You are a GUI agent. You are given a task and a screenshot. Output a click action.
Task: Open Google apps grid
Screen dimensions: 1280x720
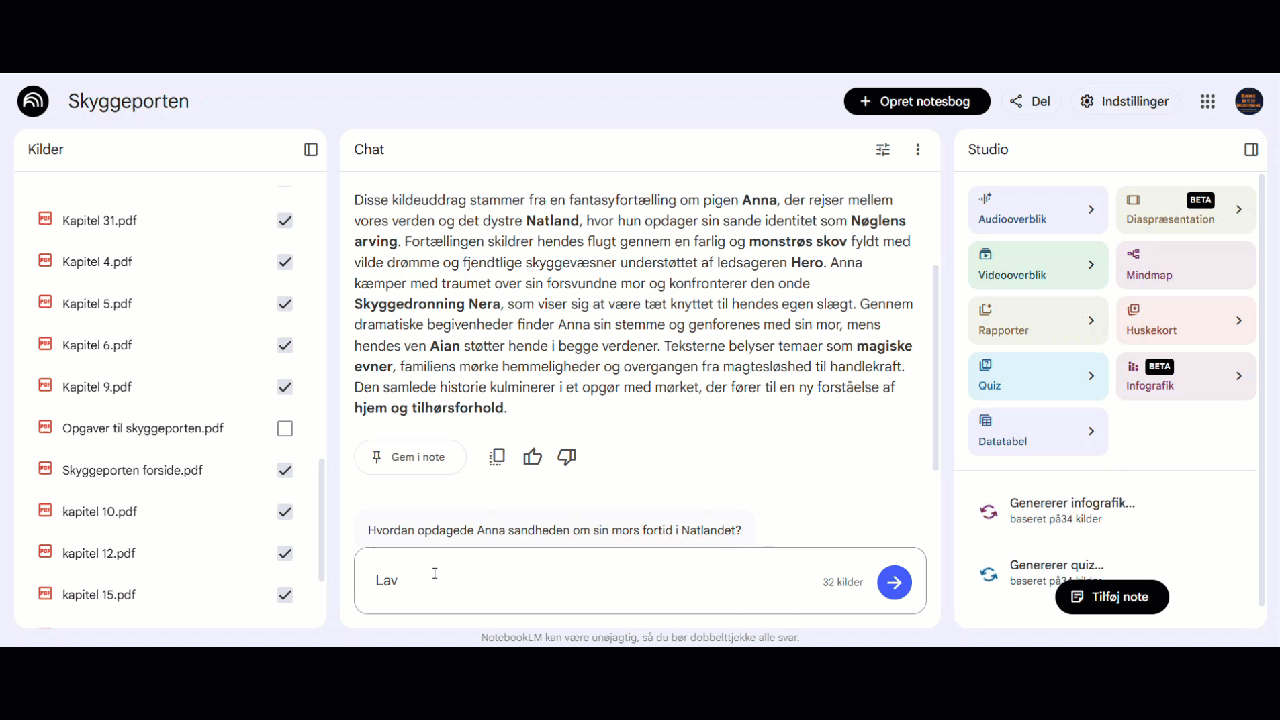(1208, 101)
